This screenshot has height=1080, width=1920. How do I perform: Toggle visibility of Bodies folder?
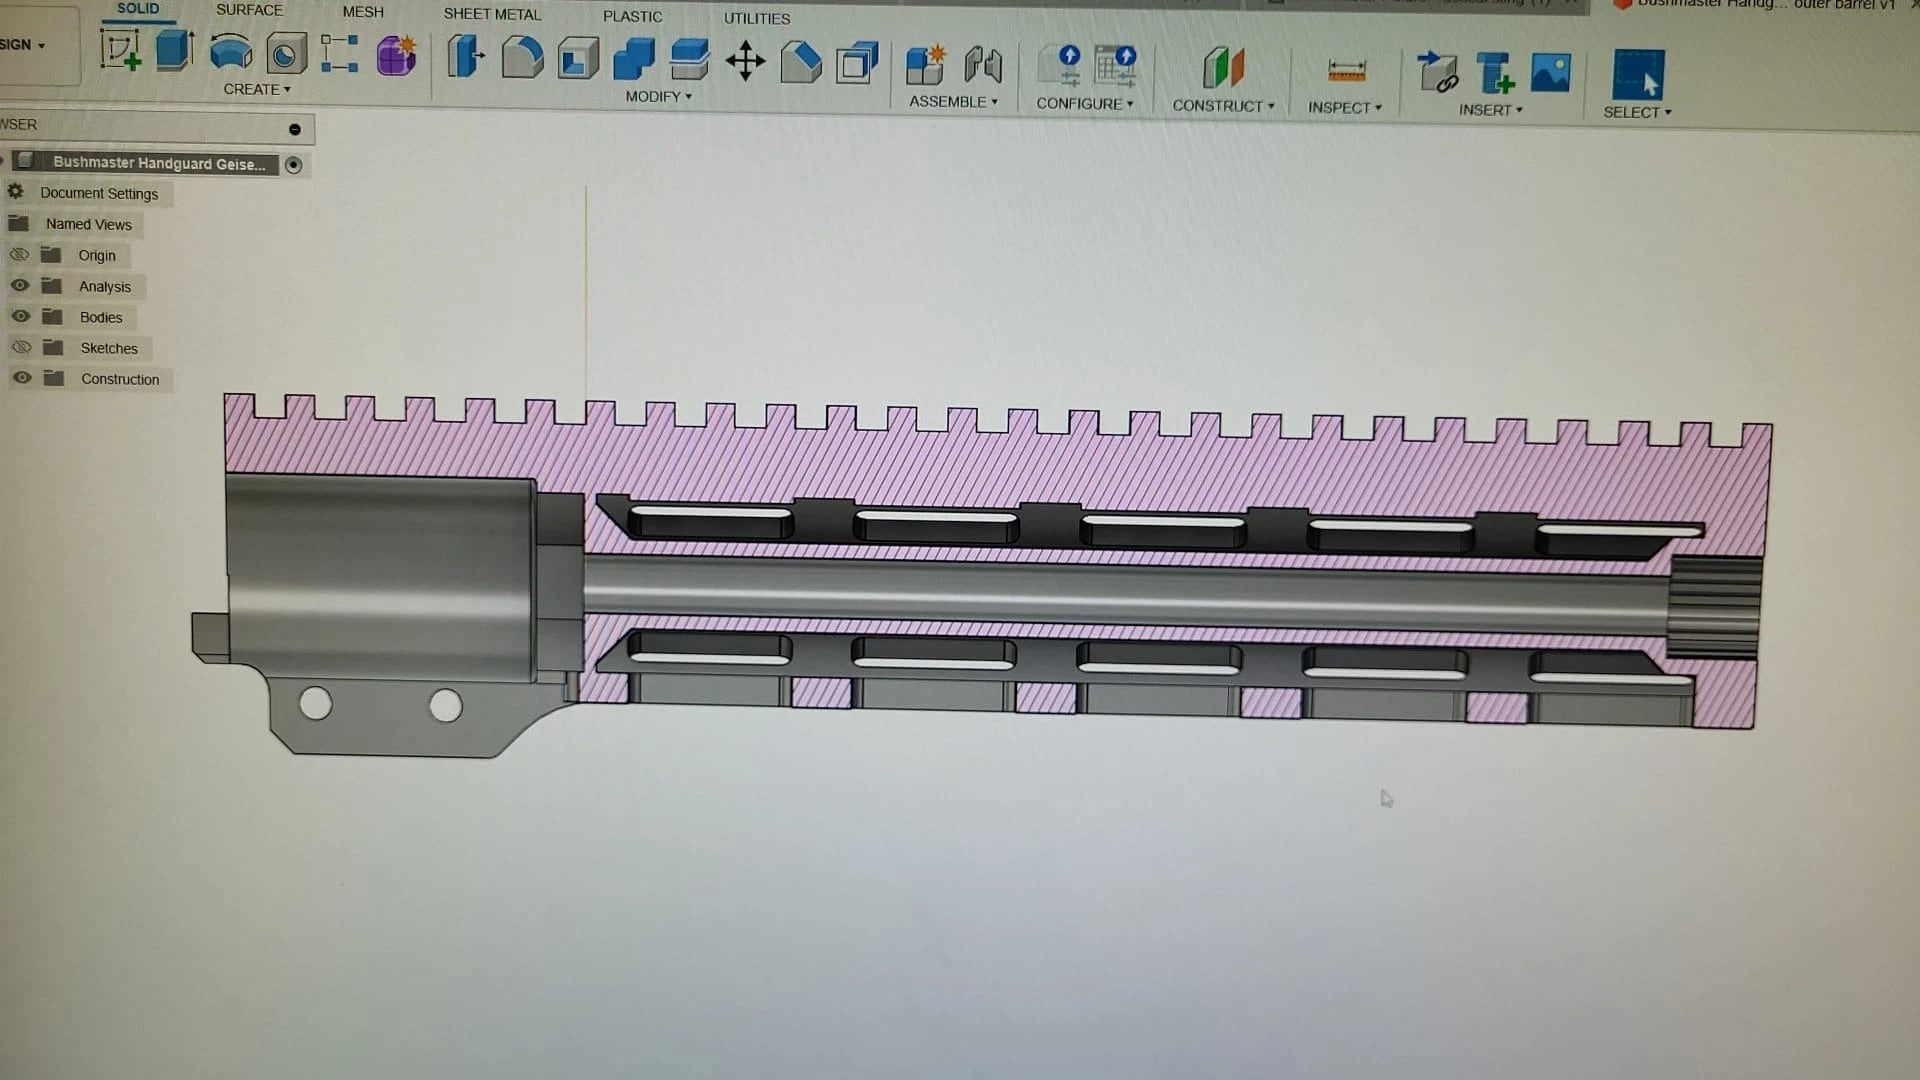click(x=20, y=316)
